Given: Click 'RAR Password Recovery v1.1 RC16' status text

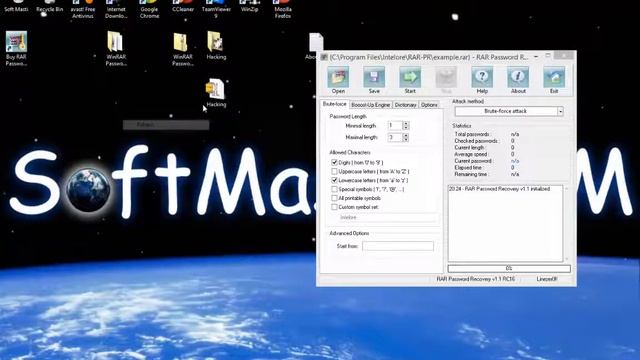Looking at the screenshot, I should coord(476,279).
